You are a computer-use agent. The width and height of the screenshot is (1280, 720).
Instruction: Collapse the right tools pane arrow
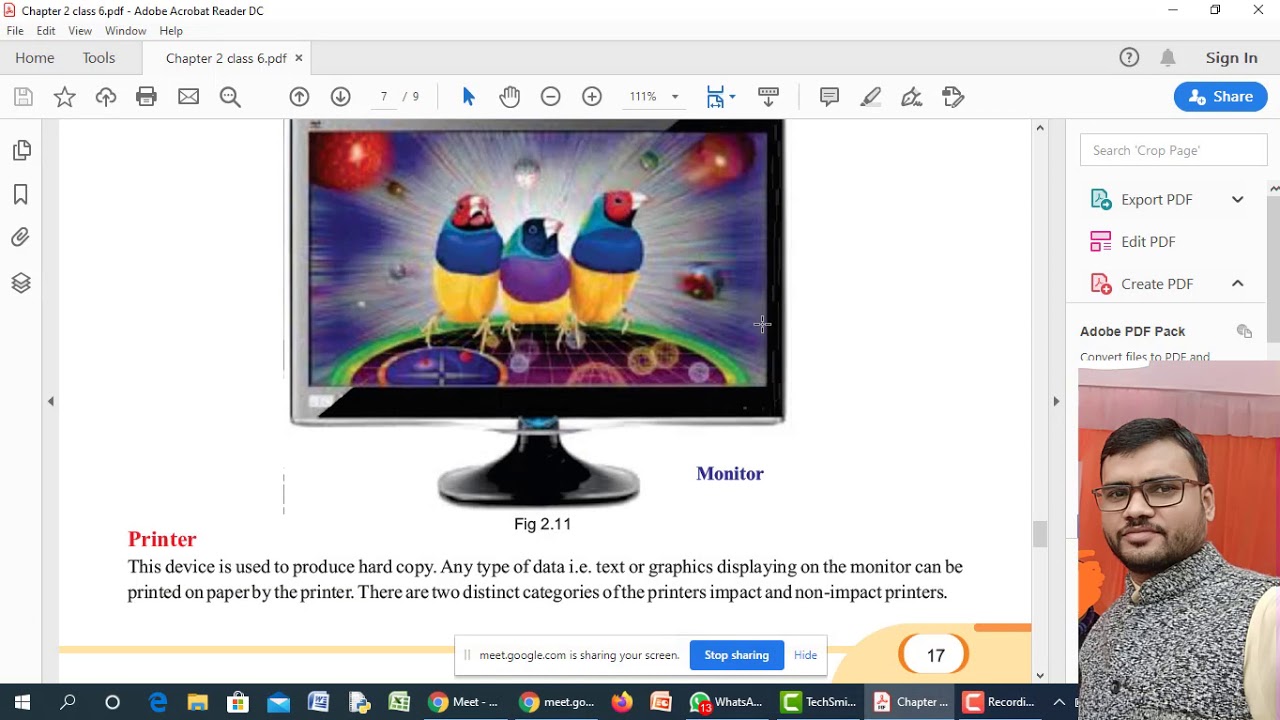click(x=1056, y=401)
